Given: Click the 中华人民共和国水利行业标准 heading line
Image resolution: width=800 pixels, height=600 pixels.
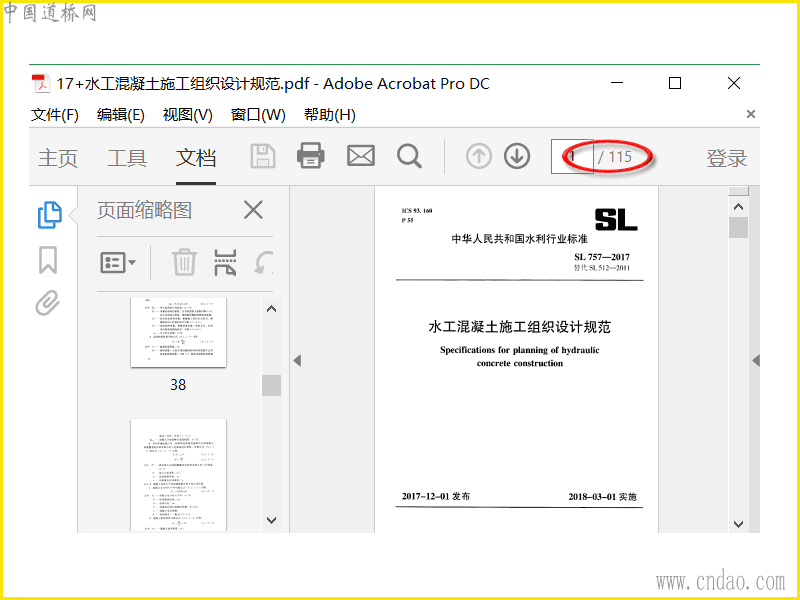Looking at the screenshot, I should pos(519,239).
